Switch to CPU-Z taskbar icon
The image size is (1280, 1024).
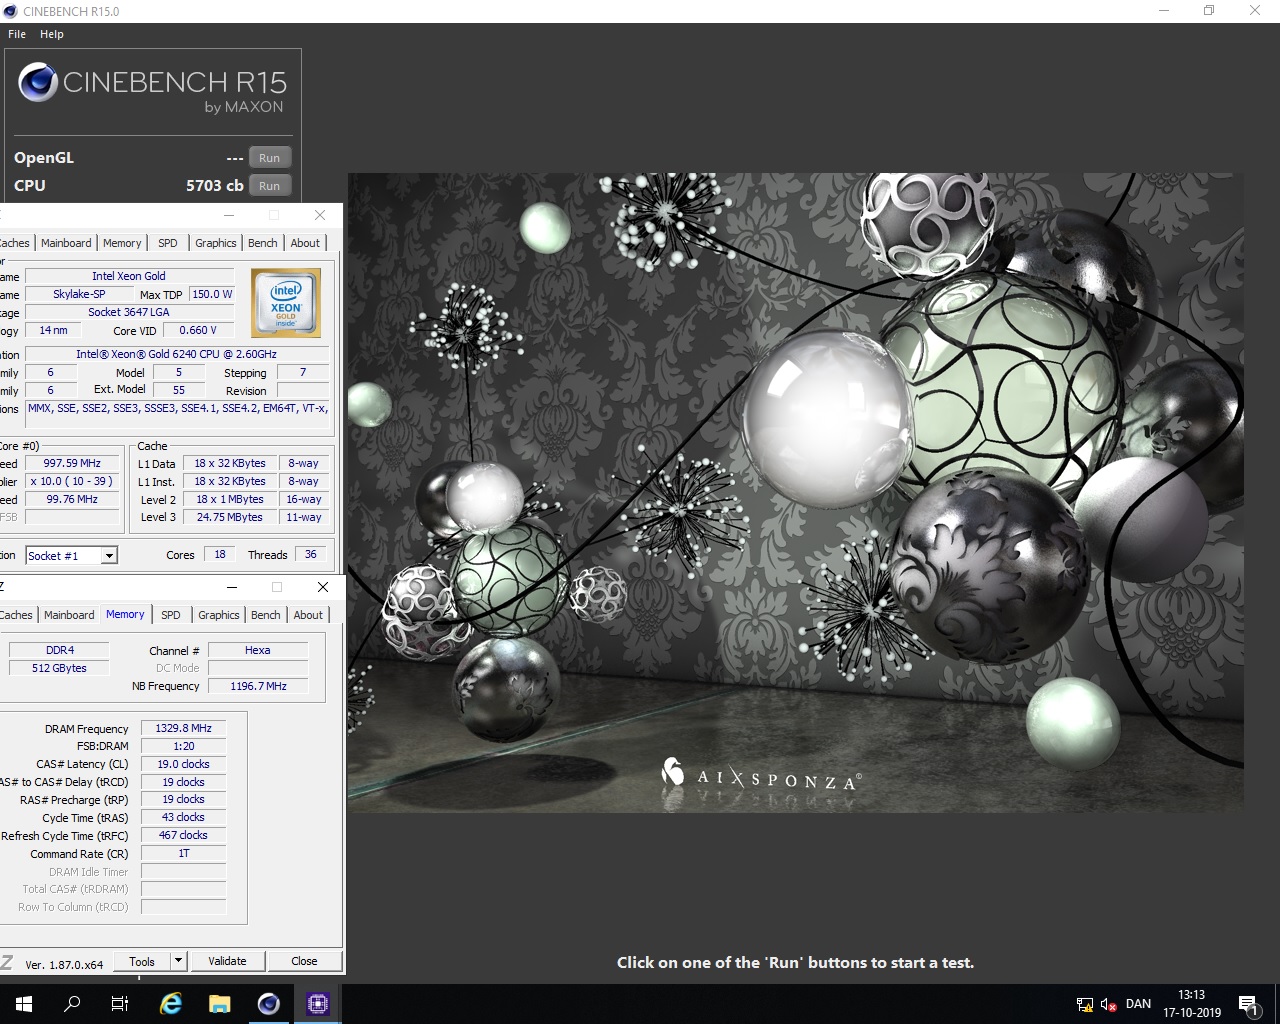coord(318,1004)
